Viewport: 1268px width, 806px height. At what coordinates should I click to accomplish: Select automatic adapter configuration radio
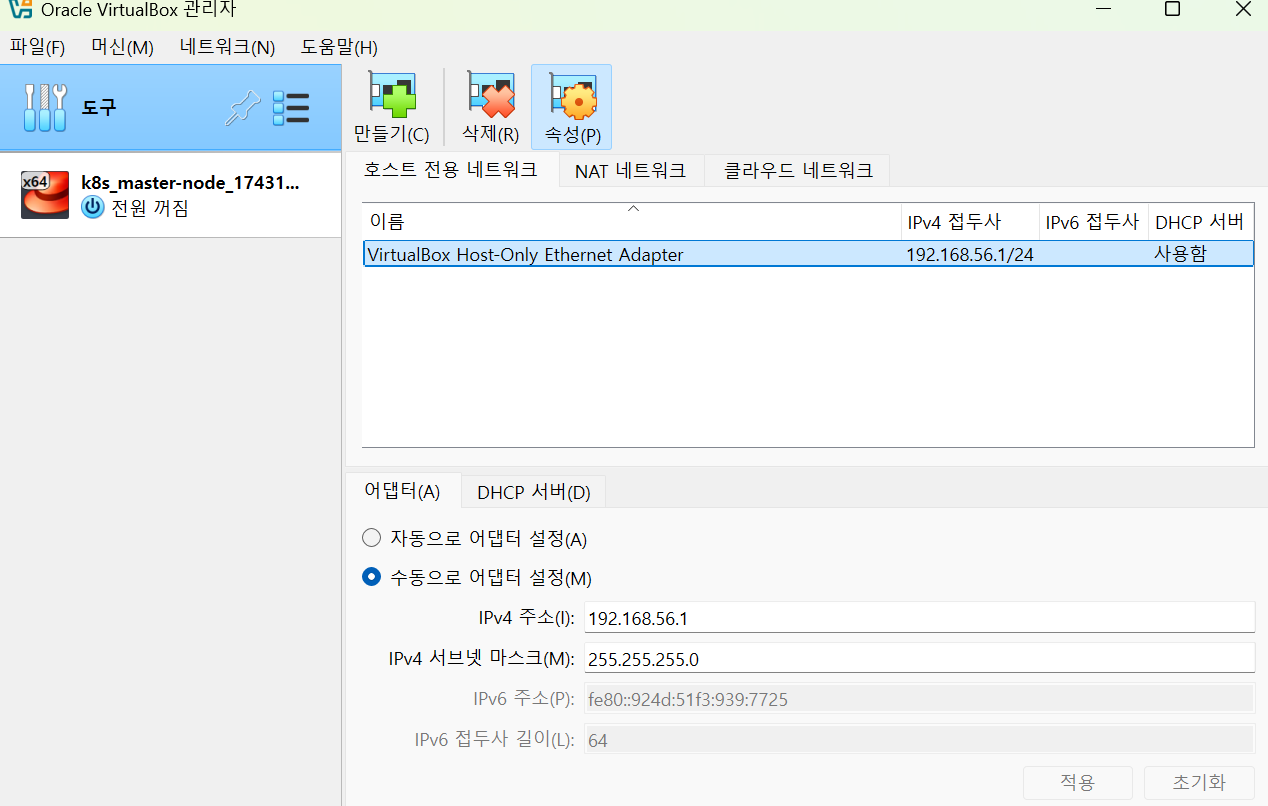click(x=372, y=538)
